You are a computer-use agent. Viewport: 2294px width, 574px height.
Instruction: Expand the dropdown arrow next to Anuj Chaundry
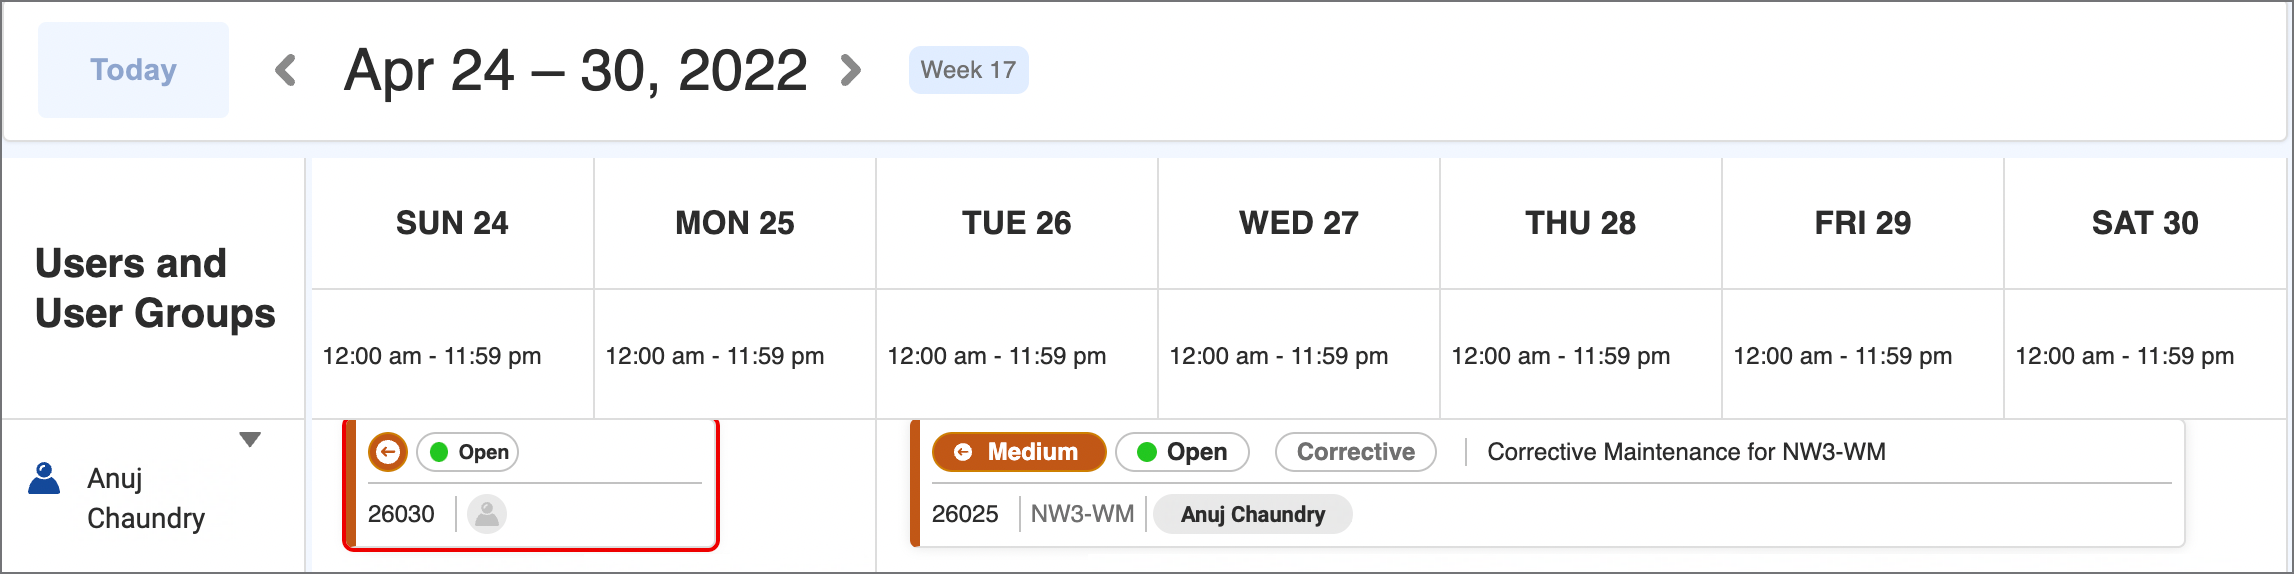250,439
